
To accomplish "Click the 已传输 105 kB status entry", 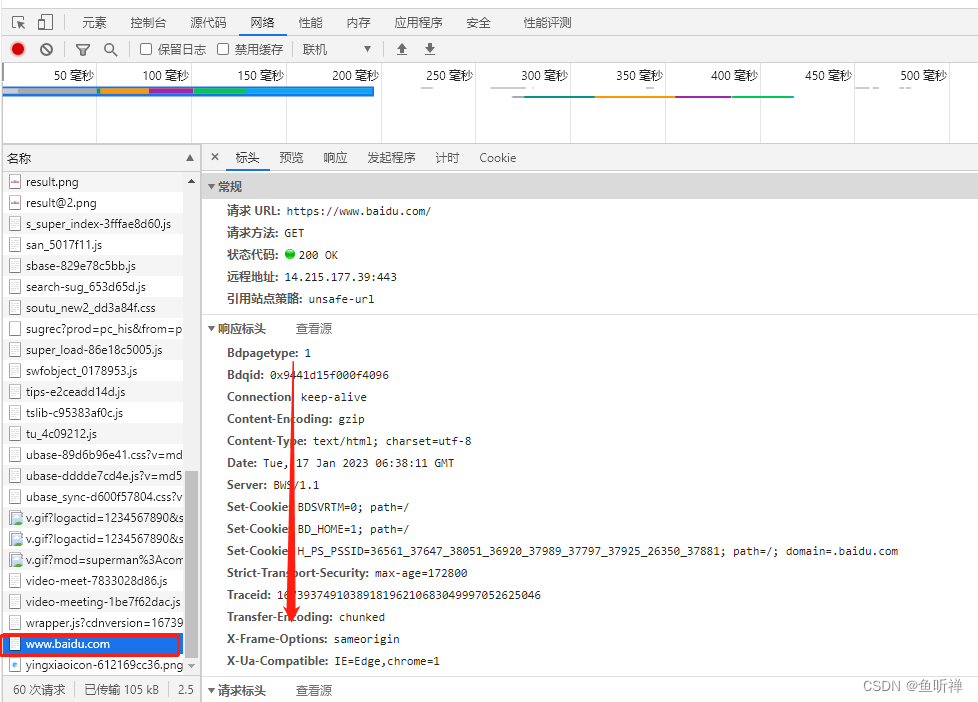I will [x=122, y=690].
